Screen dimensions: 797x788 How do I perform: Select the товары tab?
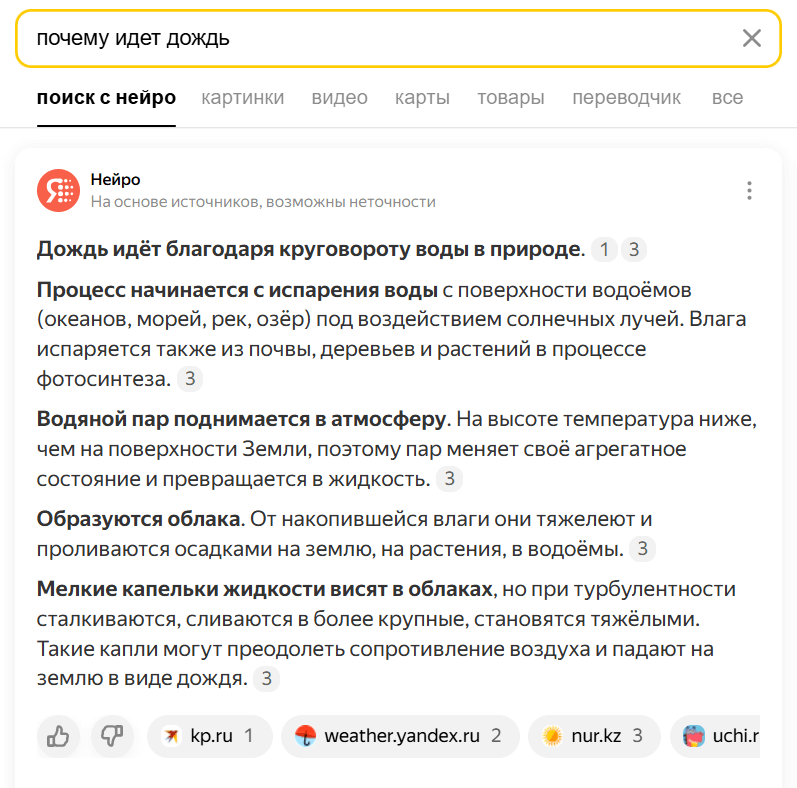click(x=511, y=97)
